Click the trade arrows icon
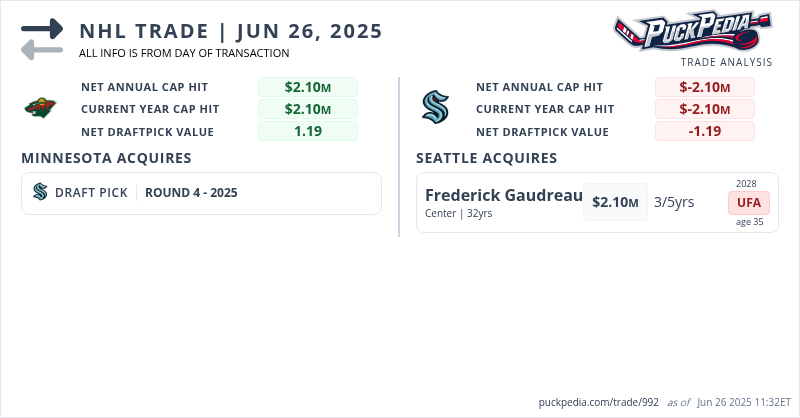Image resolution: width=800 pixels, height=418 pixels. pyautogui.click(x=41, y=39)
